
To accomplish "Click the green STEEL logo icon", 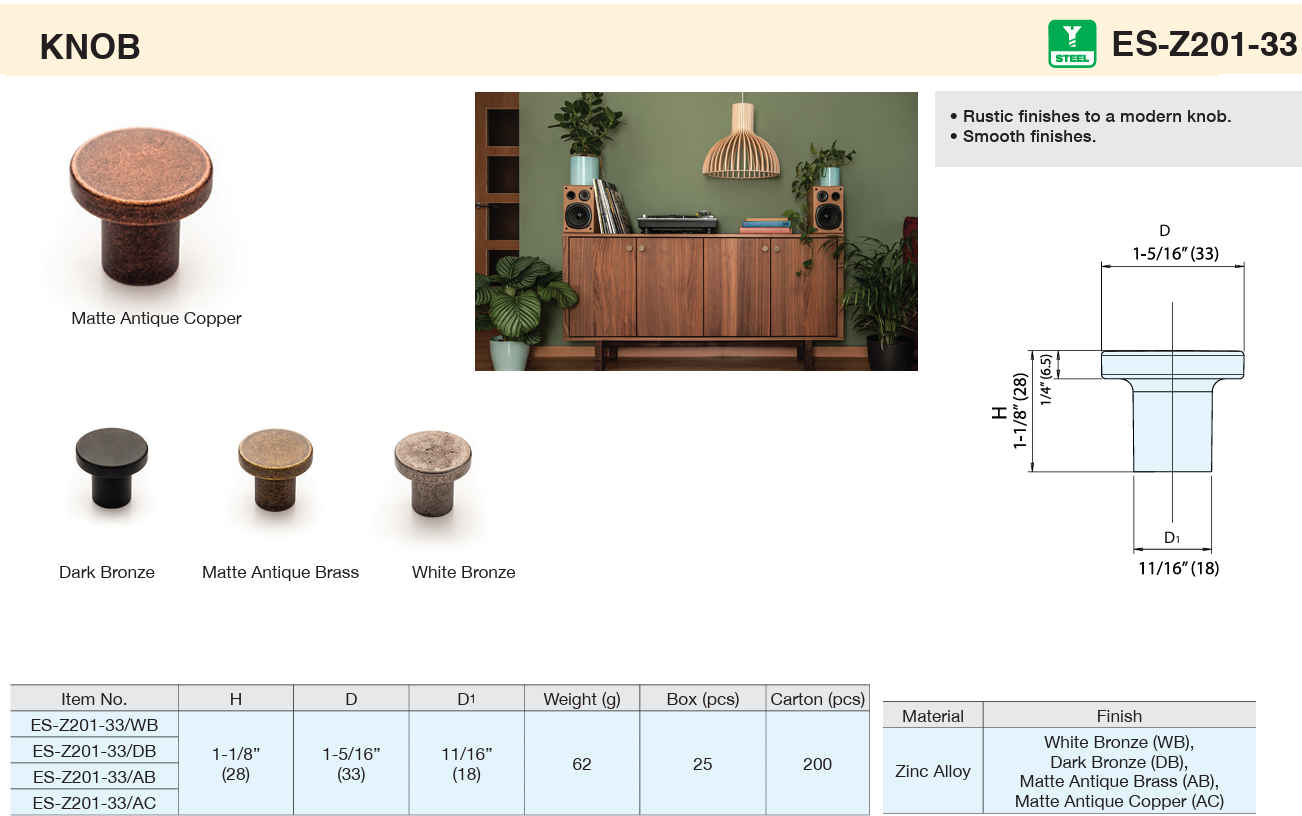I will (x=1072, y=44).
